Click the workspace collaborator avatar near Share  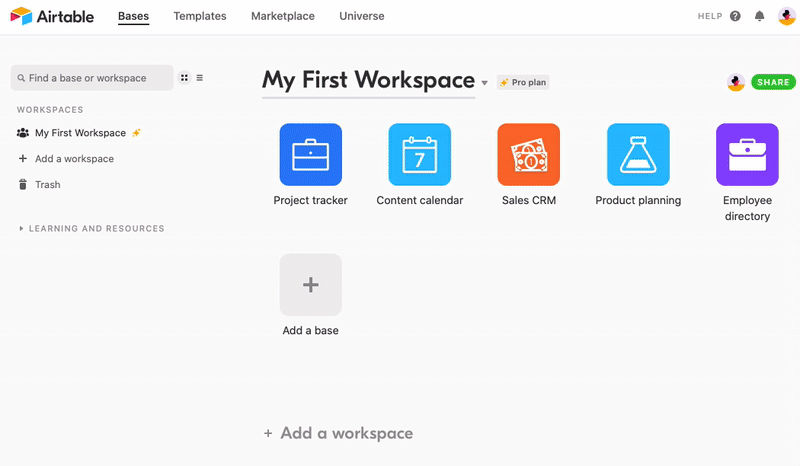[x=735, y=82]
